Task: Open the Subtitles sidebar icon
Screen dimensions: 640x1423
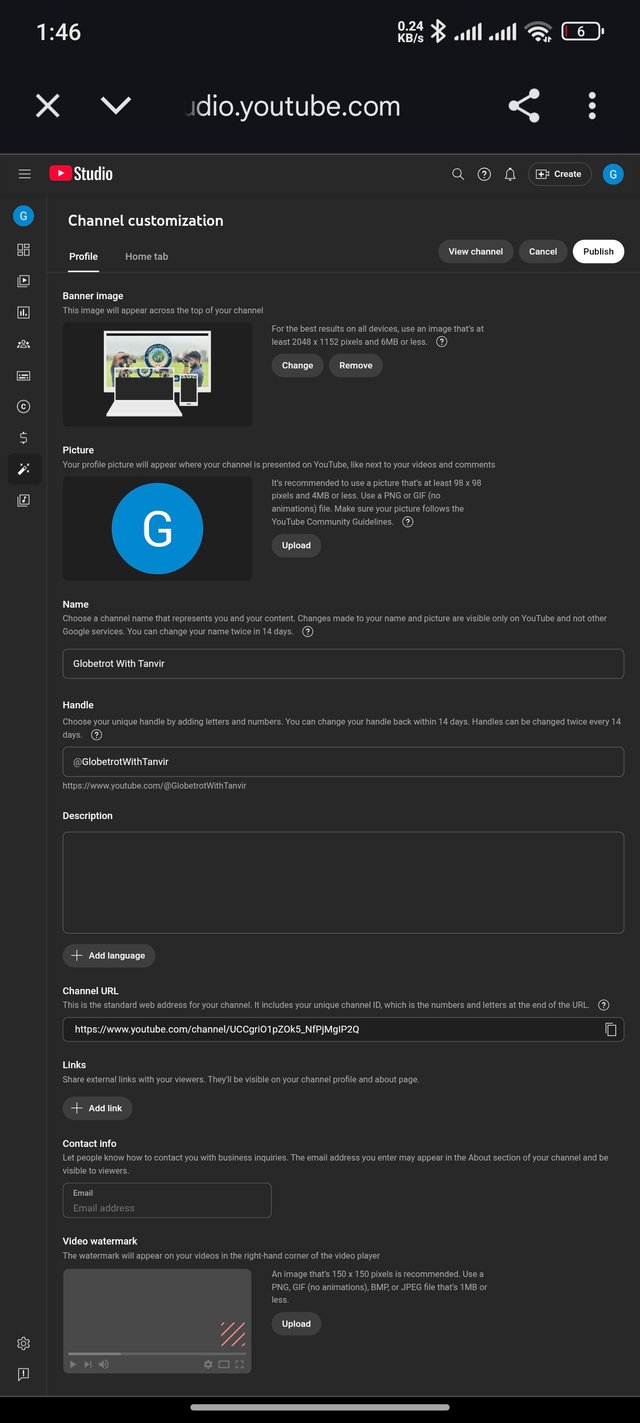Action: pyautogui.click(x=23, y=375)
